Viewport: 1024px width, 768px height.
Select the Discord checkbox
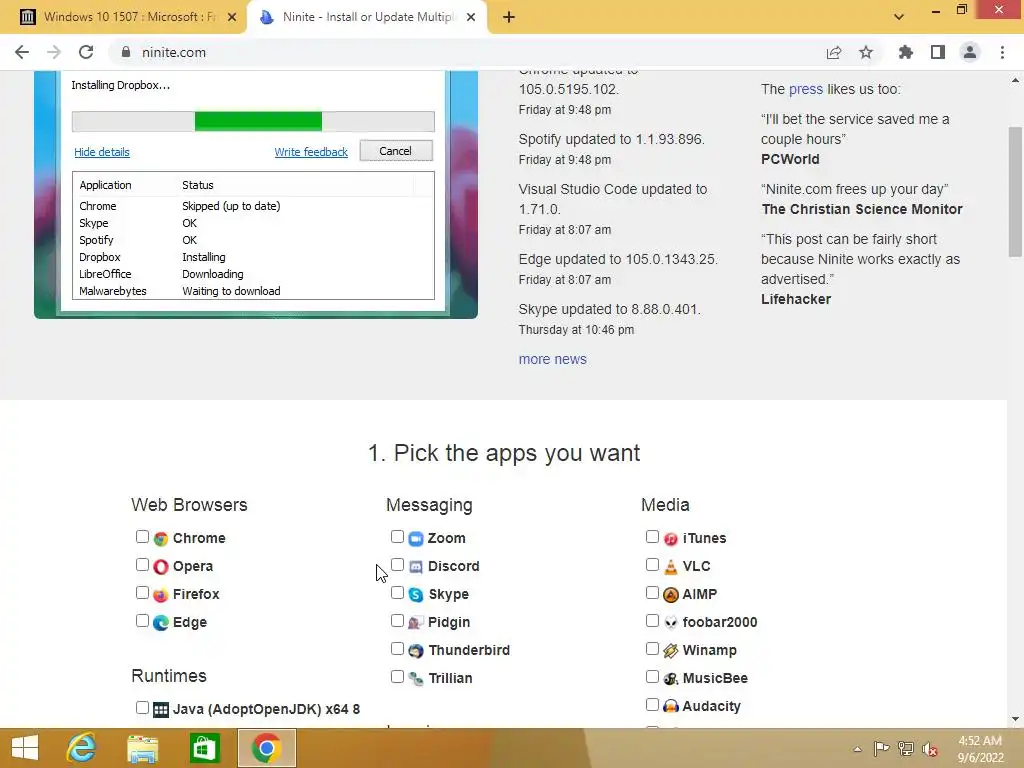click(397, 565)
